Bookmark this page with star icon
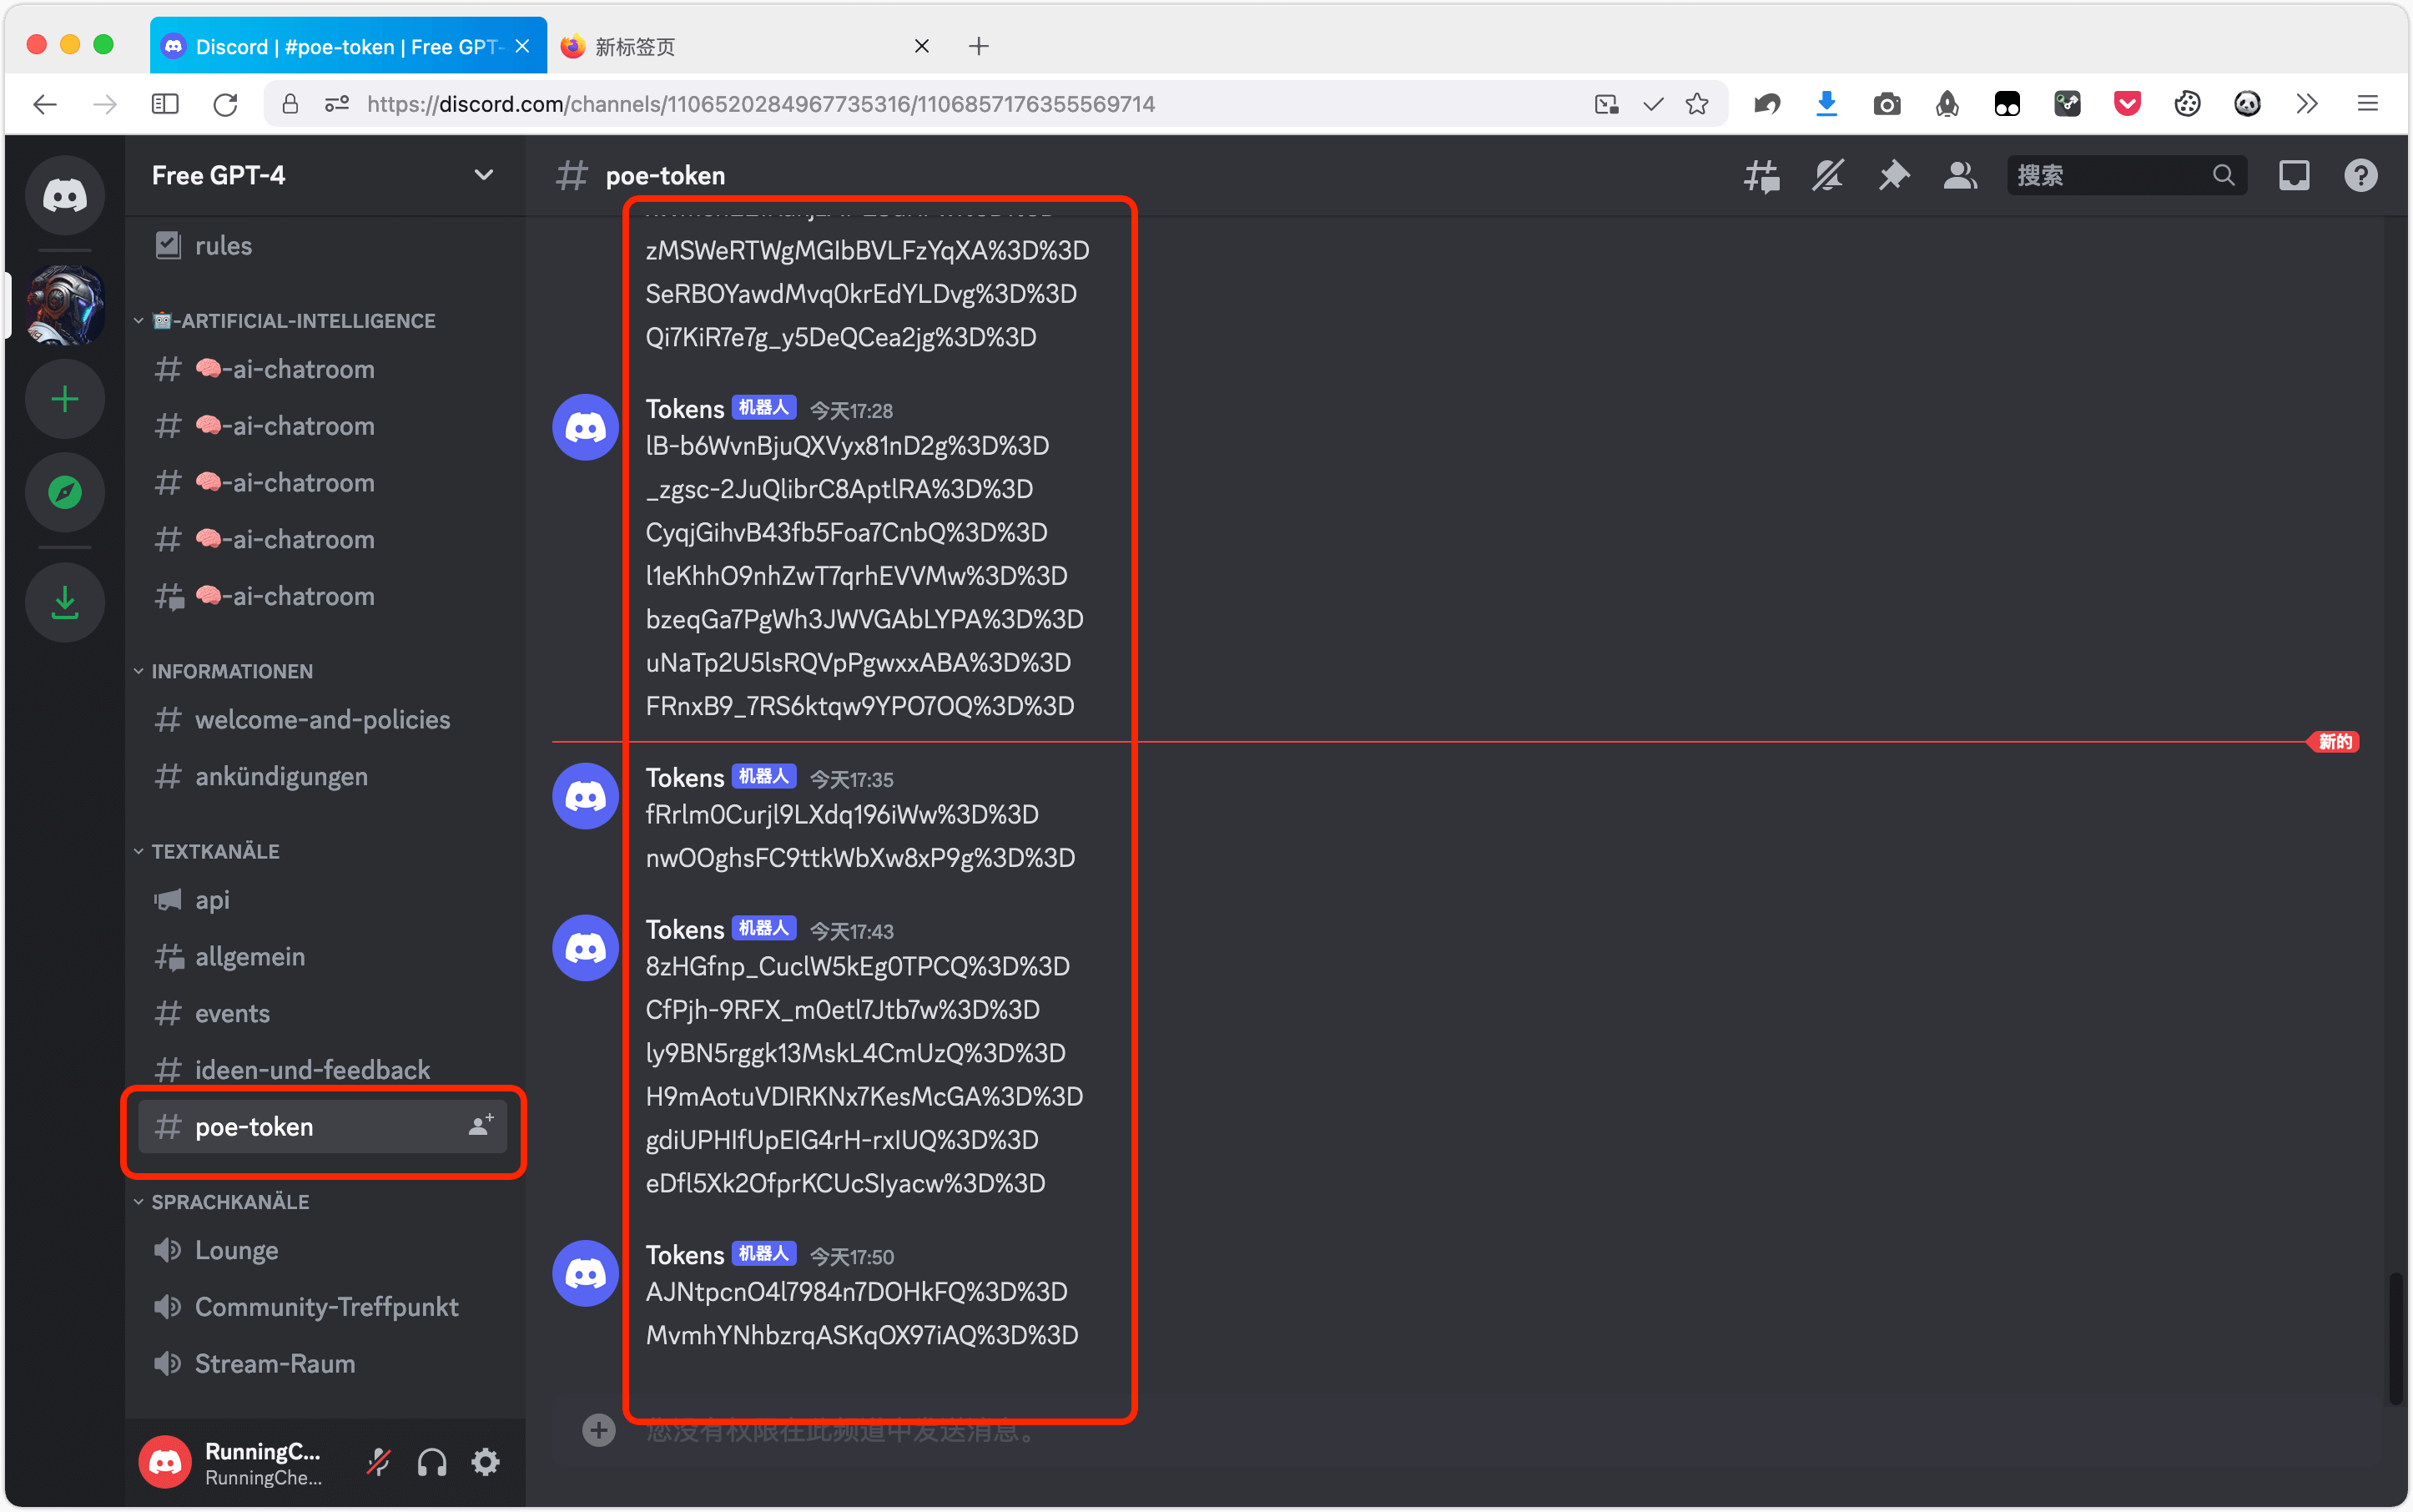 (1697, 104)
